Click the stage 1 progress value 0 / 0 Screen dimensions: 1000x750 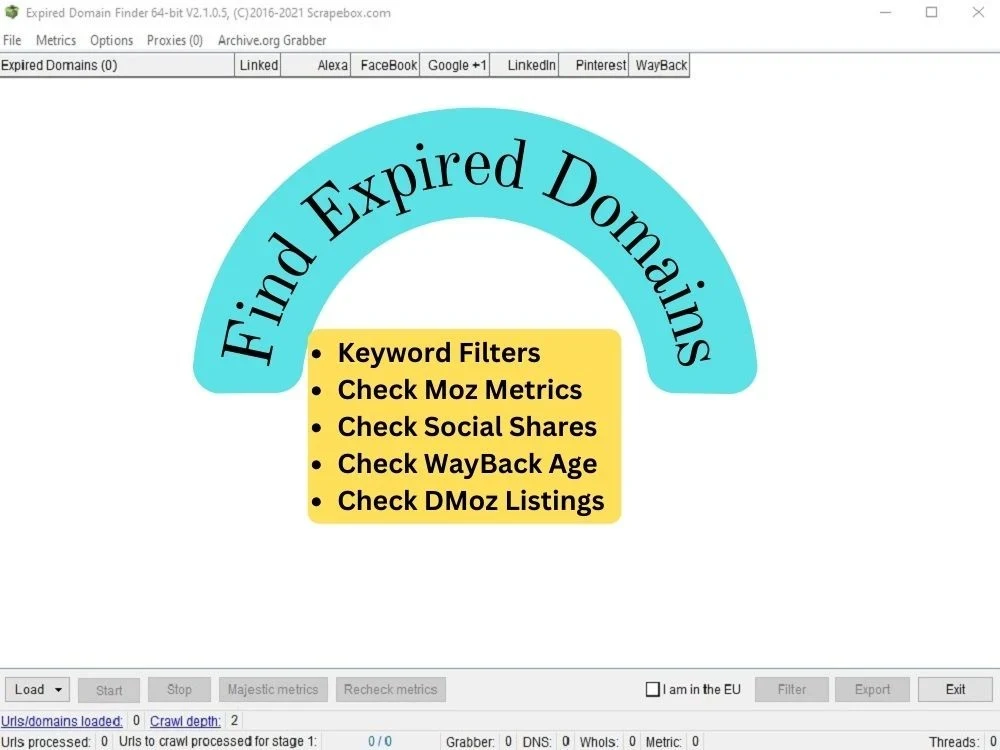(x=380, y=741)
